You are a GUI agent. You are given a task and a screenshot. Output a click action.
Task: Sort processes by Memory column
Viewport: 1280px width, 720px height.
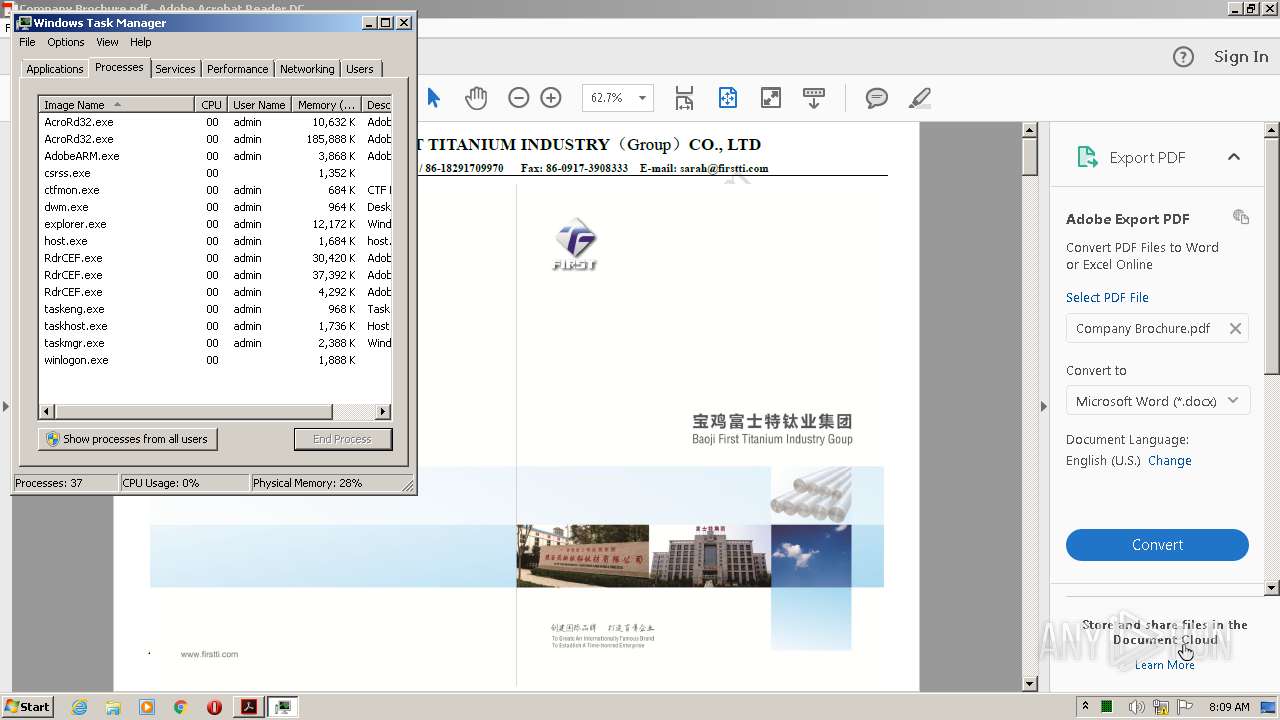point(326,104)
